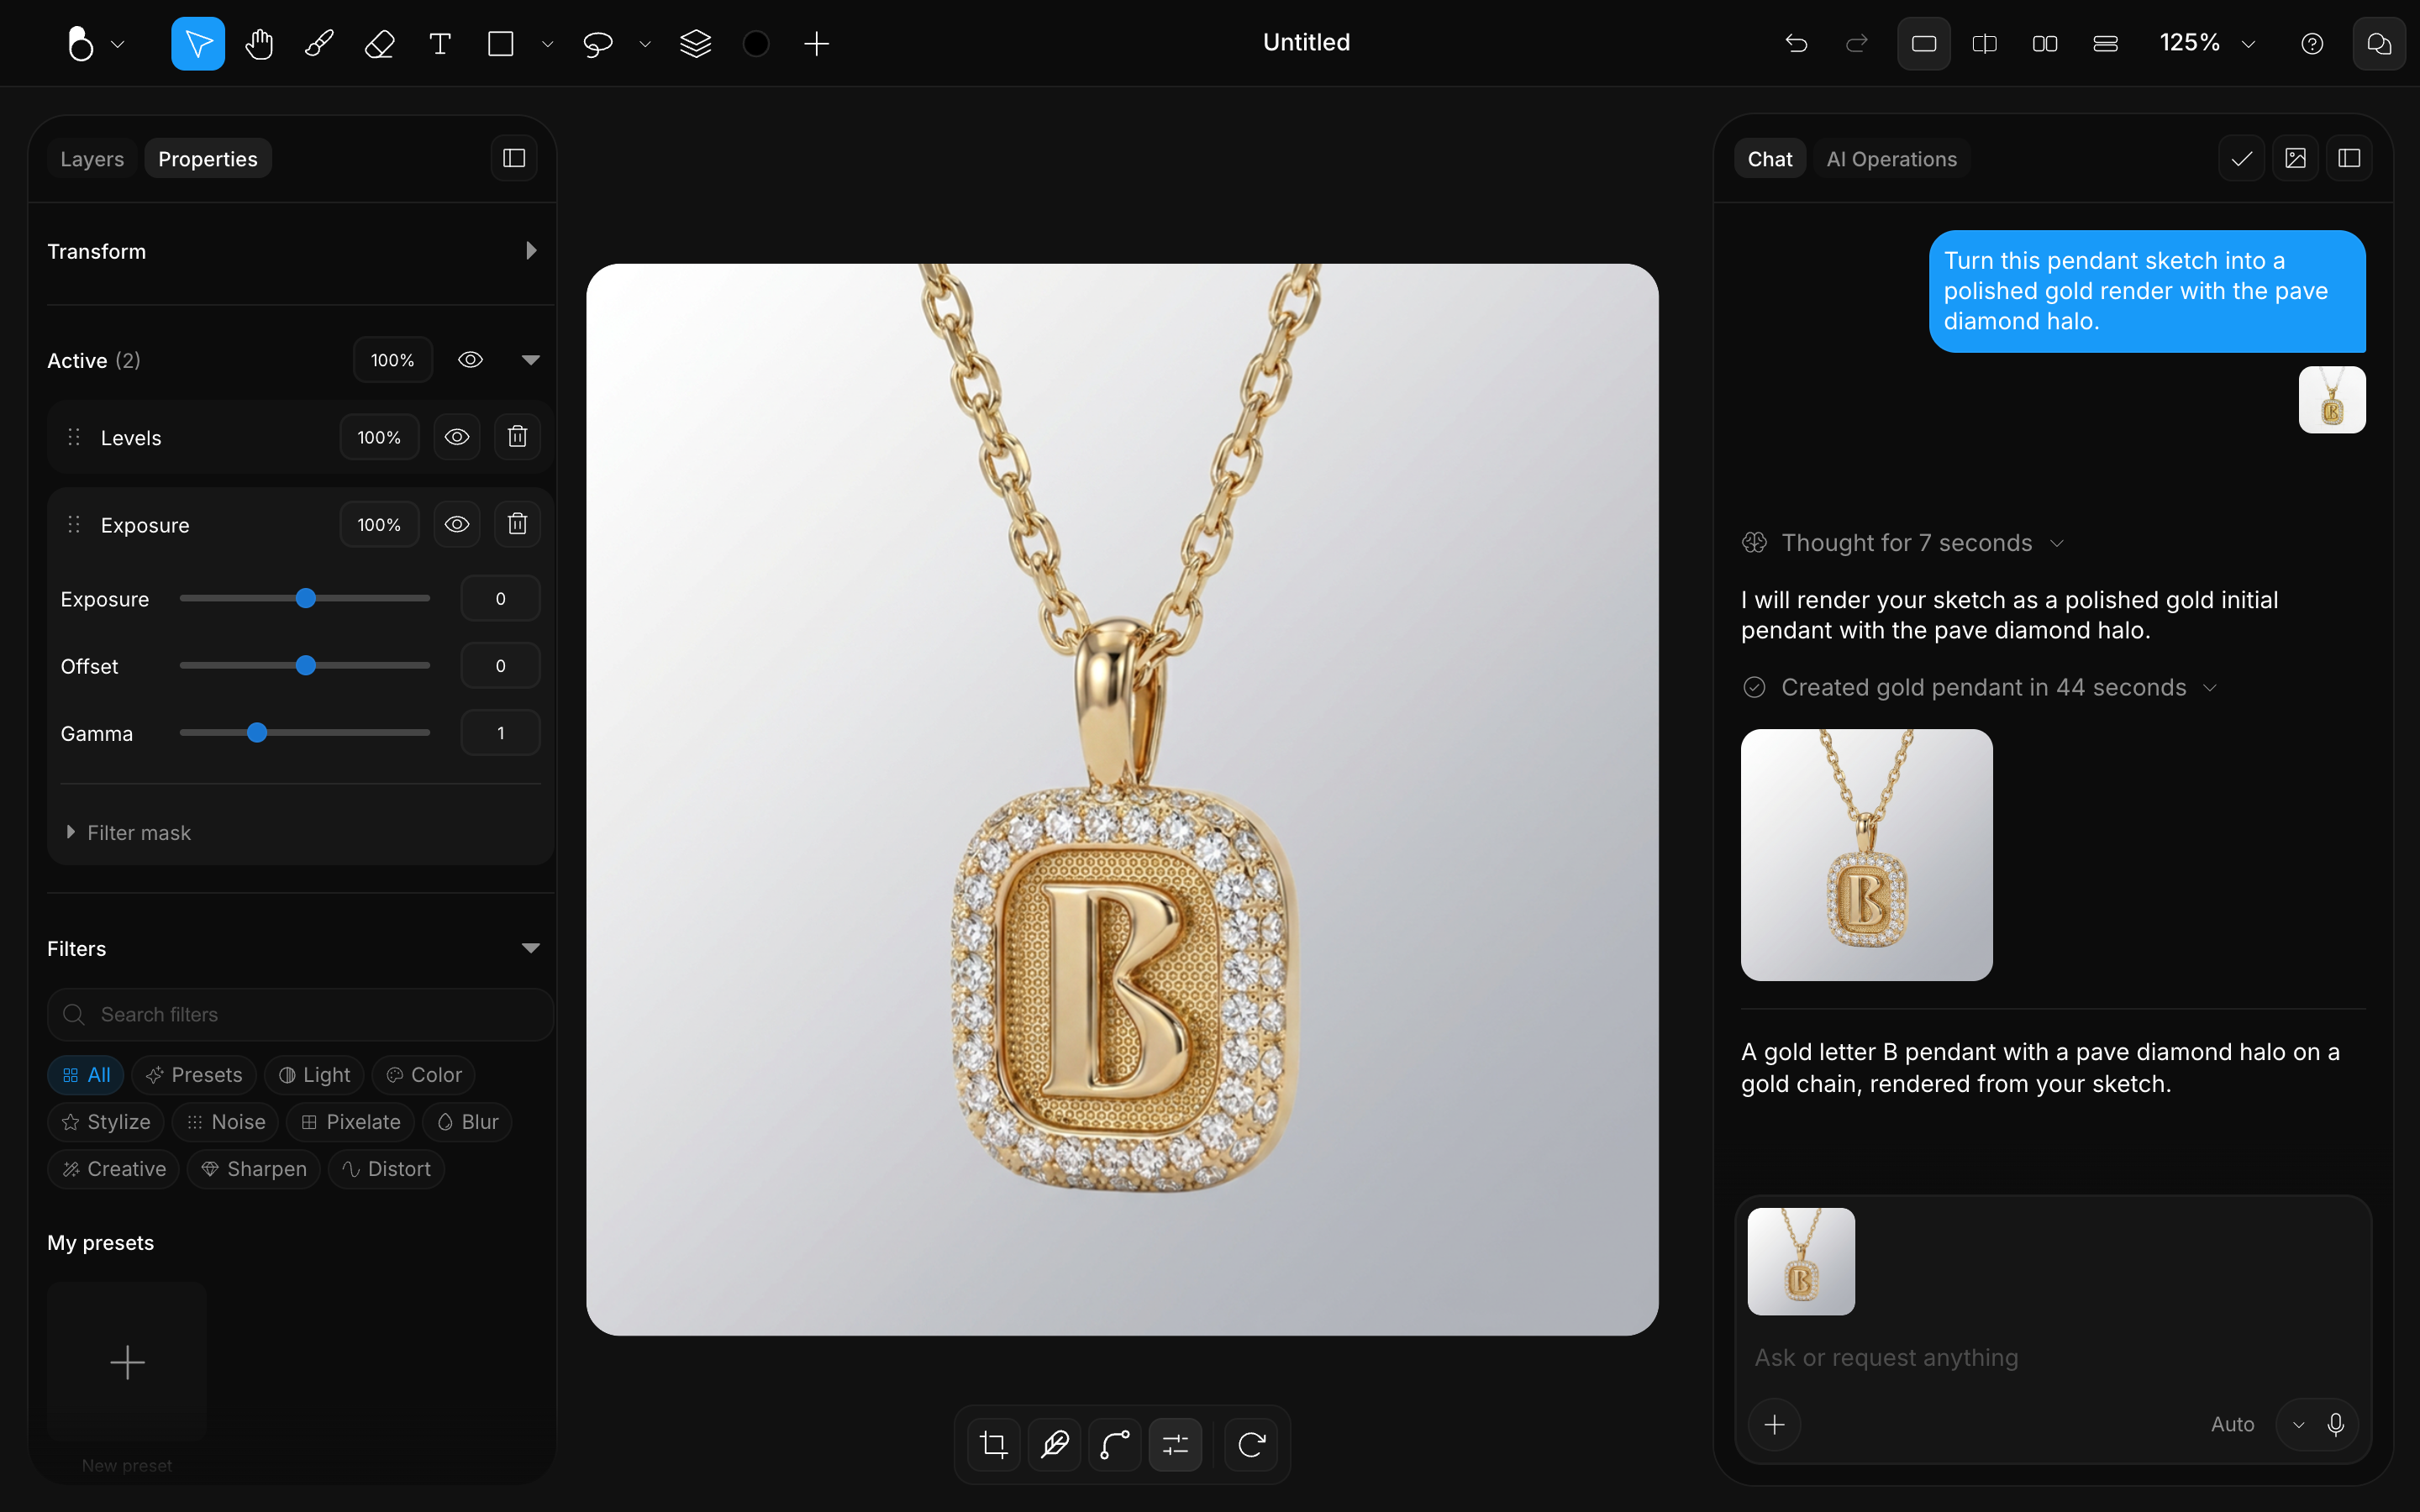
Task: Add a New preset with plus tile
Action: [x=127, y=1362]
